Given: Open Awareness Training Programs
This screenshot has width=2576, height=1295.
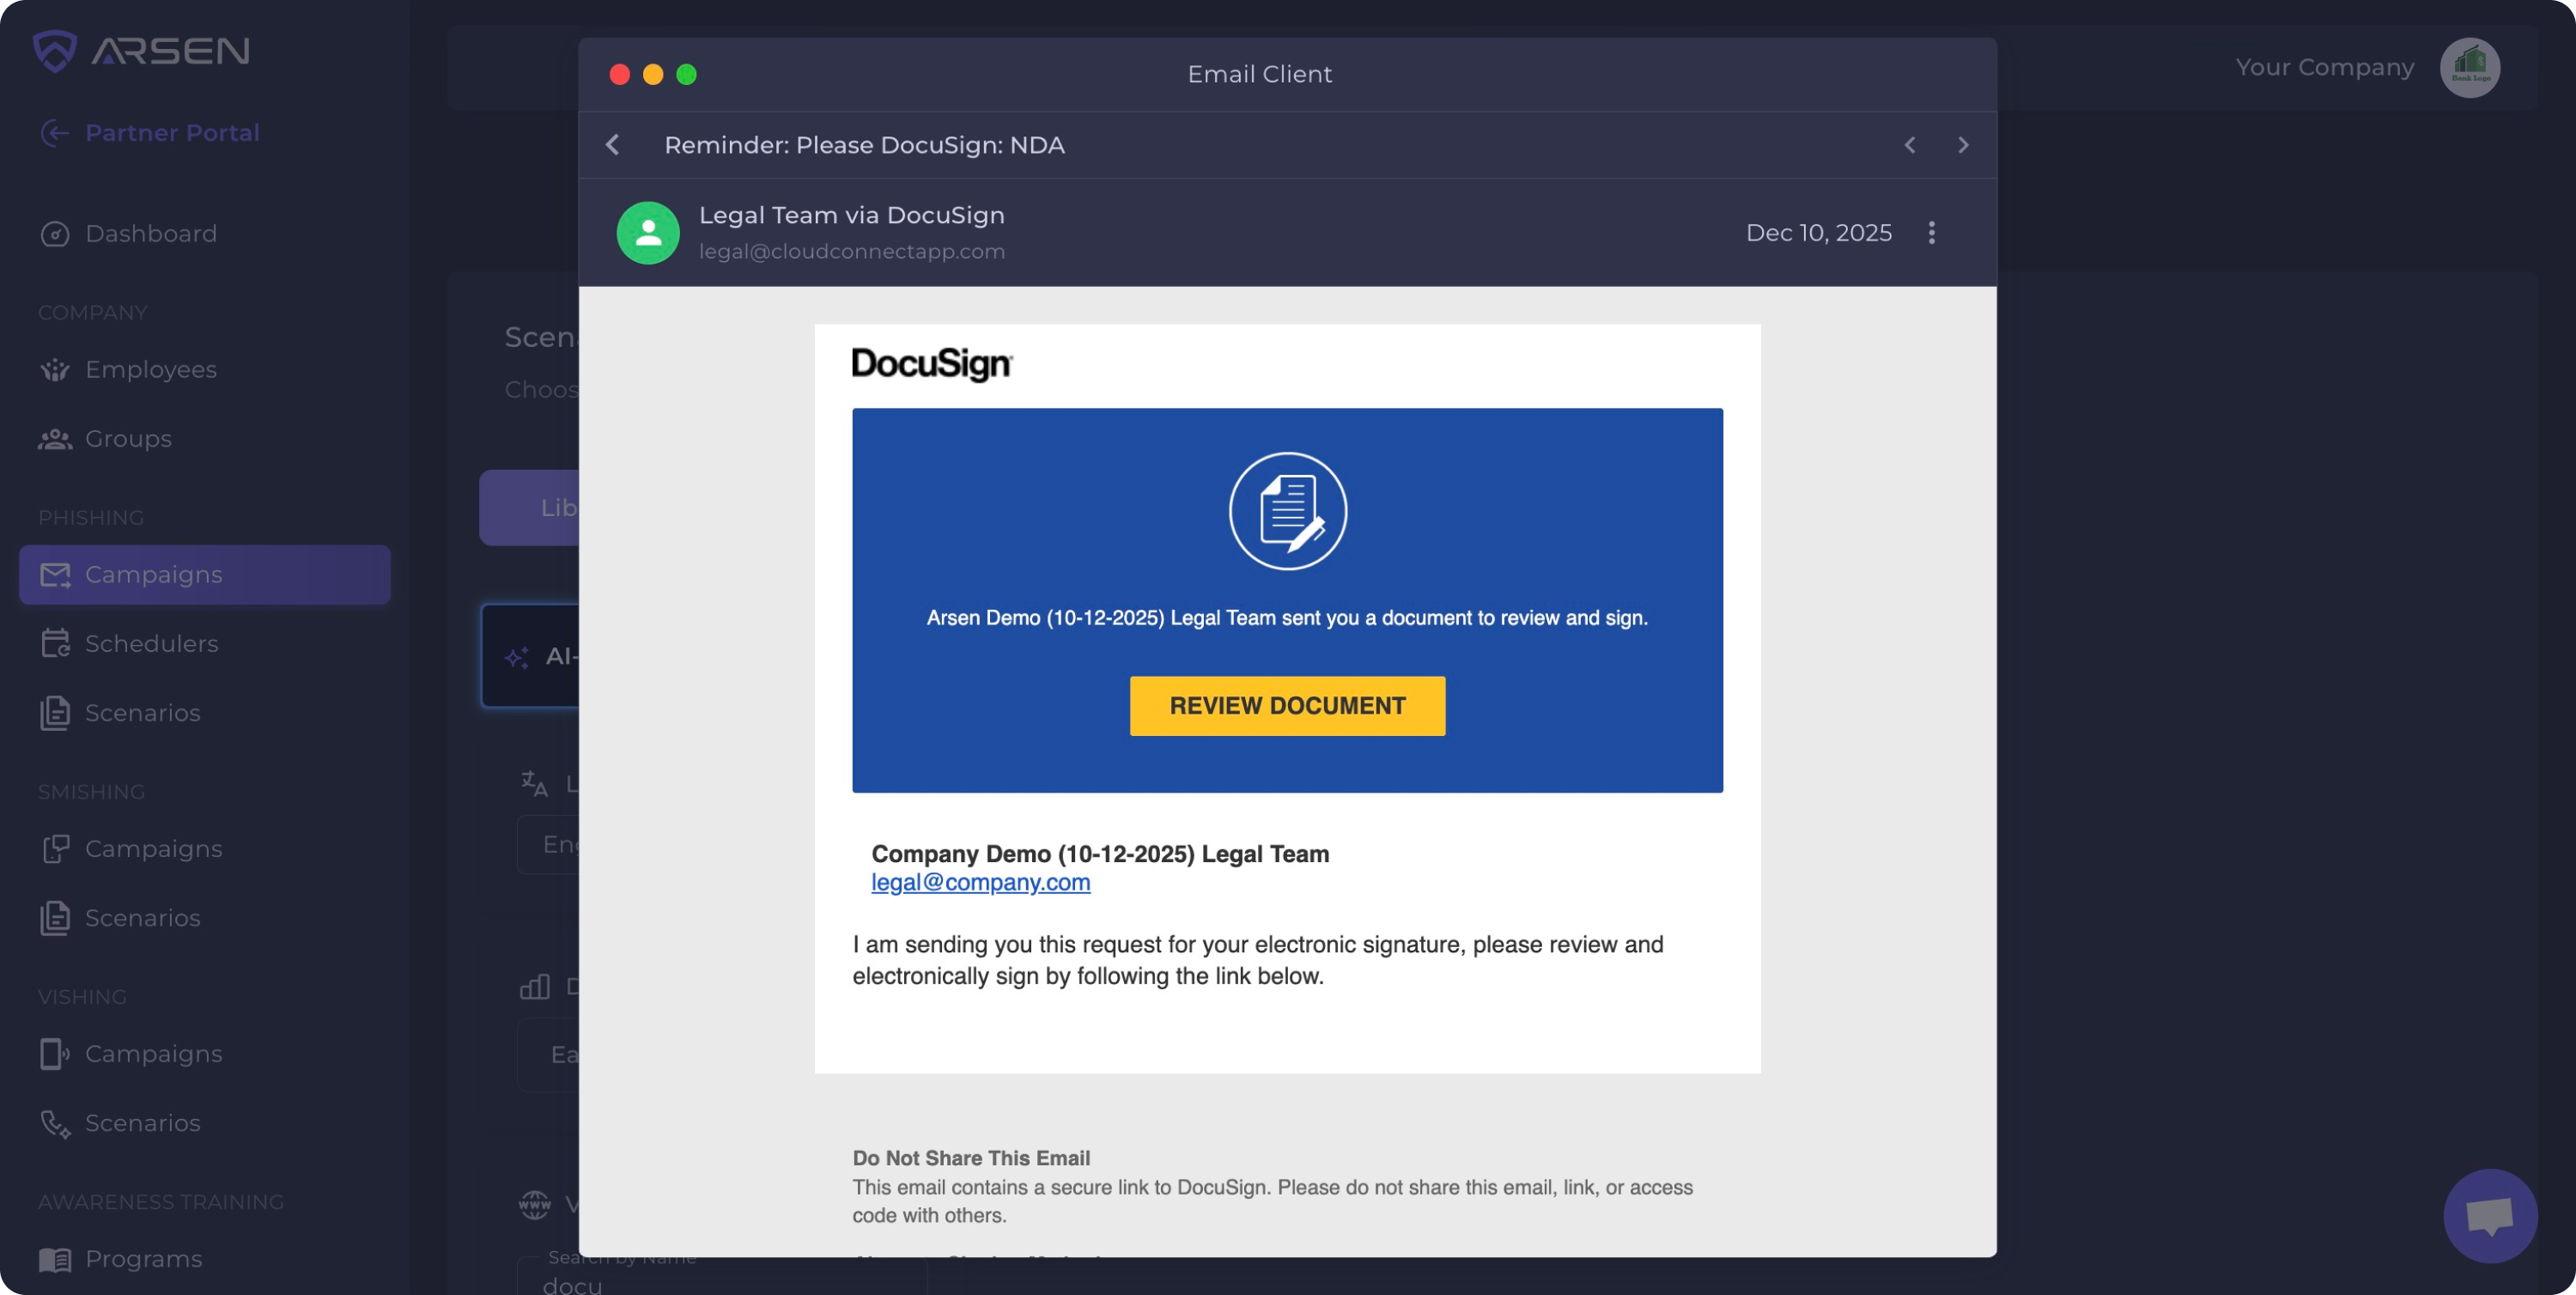Looking at the screenshot, I should coord(143,1258).
